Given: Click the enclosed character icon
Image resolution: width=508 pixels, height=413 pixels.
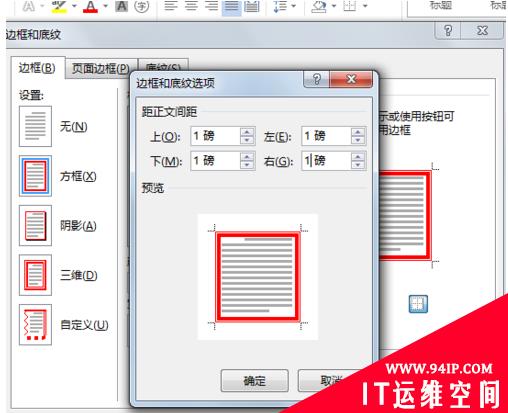Looking at the screenshot, I should click(142, 6).
